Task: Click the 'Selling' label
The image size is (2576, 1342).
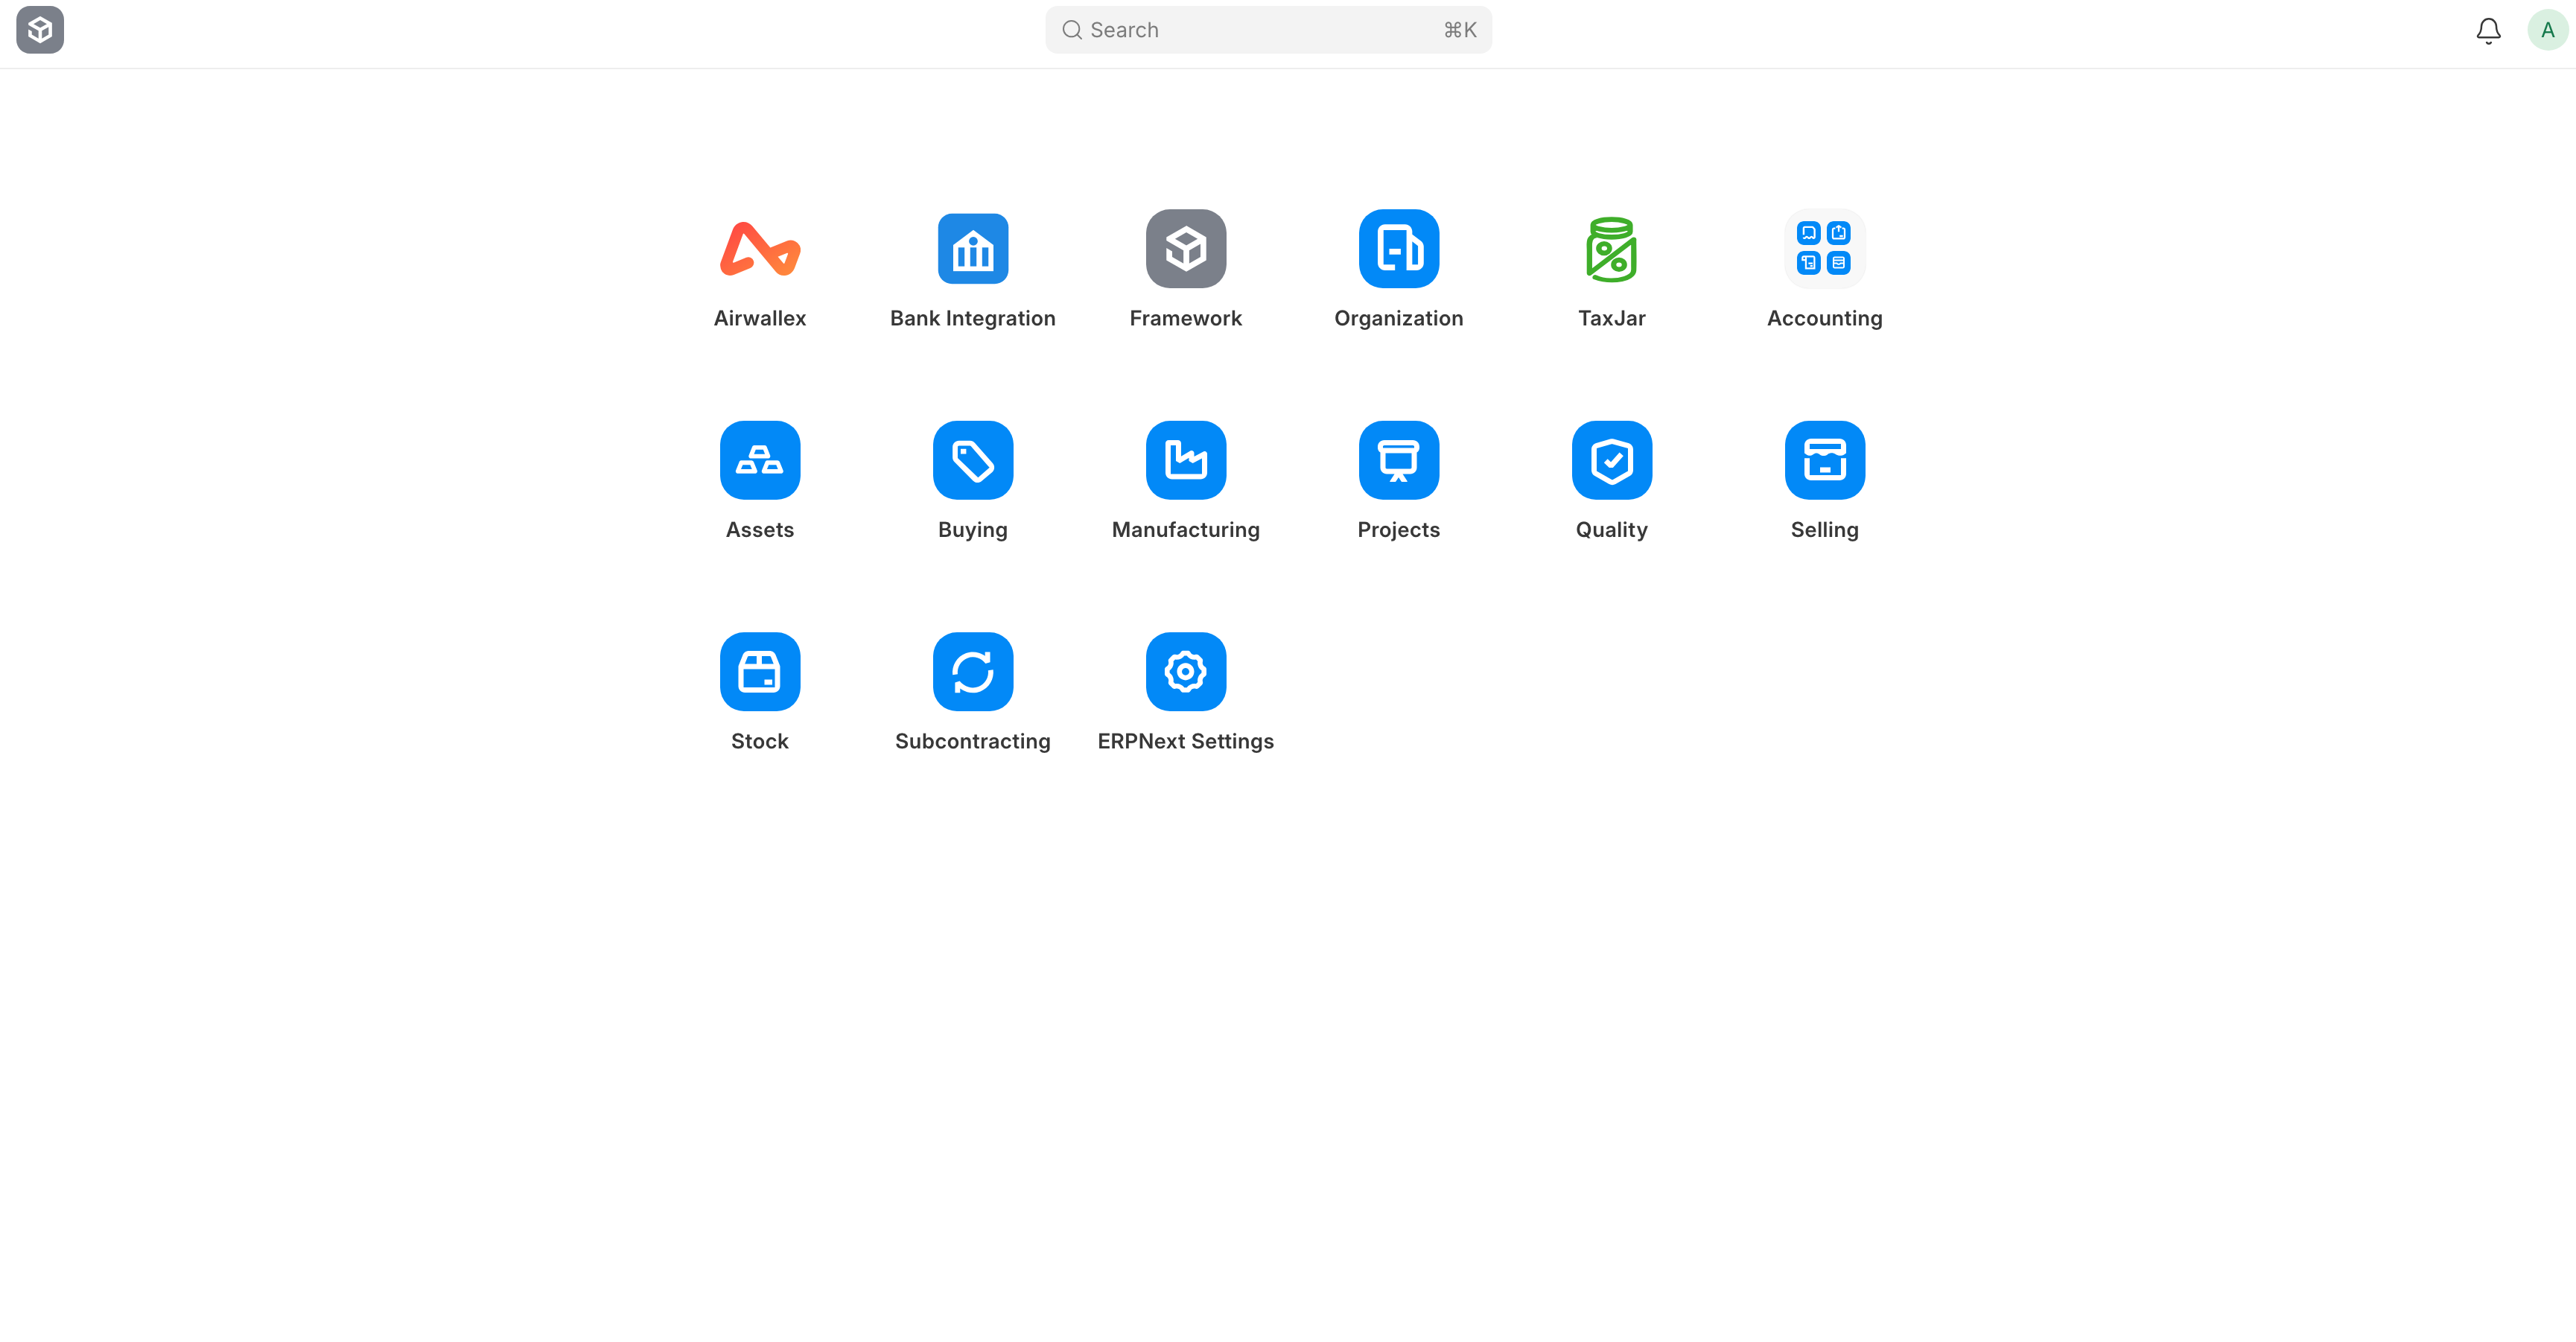Action: click(1825, 530)
